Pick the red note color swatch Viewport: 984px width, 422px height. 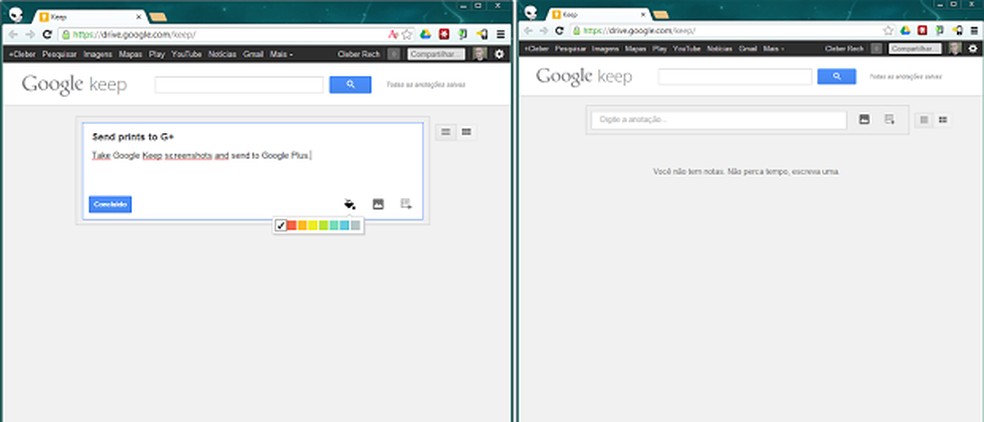tap(291, 225)
